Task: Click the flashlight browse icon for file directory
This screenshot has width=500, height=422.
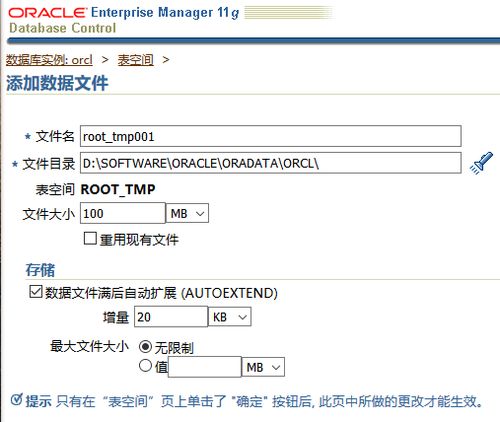Action: [481, 163]
